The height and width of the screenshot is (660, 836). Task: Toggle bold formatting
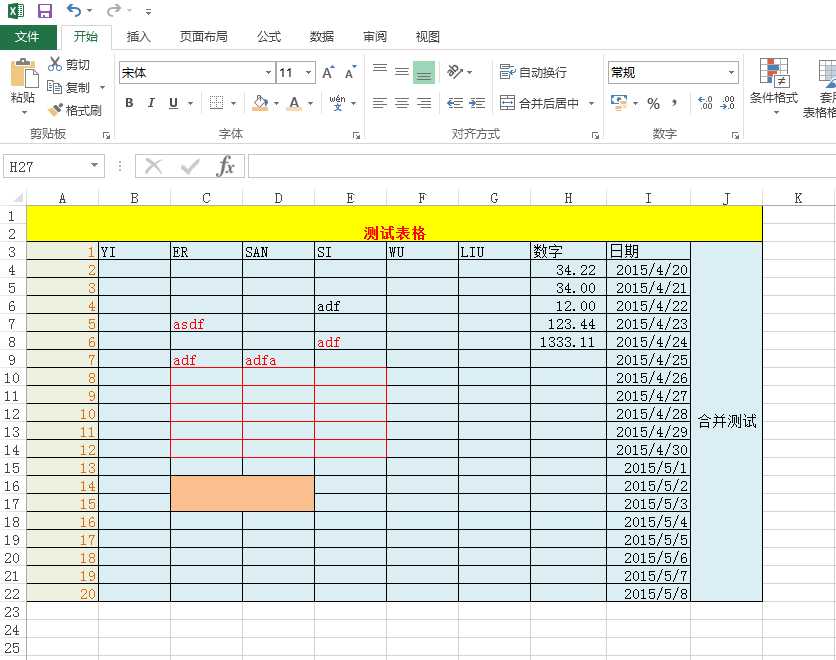(128, 103)
